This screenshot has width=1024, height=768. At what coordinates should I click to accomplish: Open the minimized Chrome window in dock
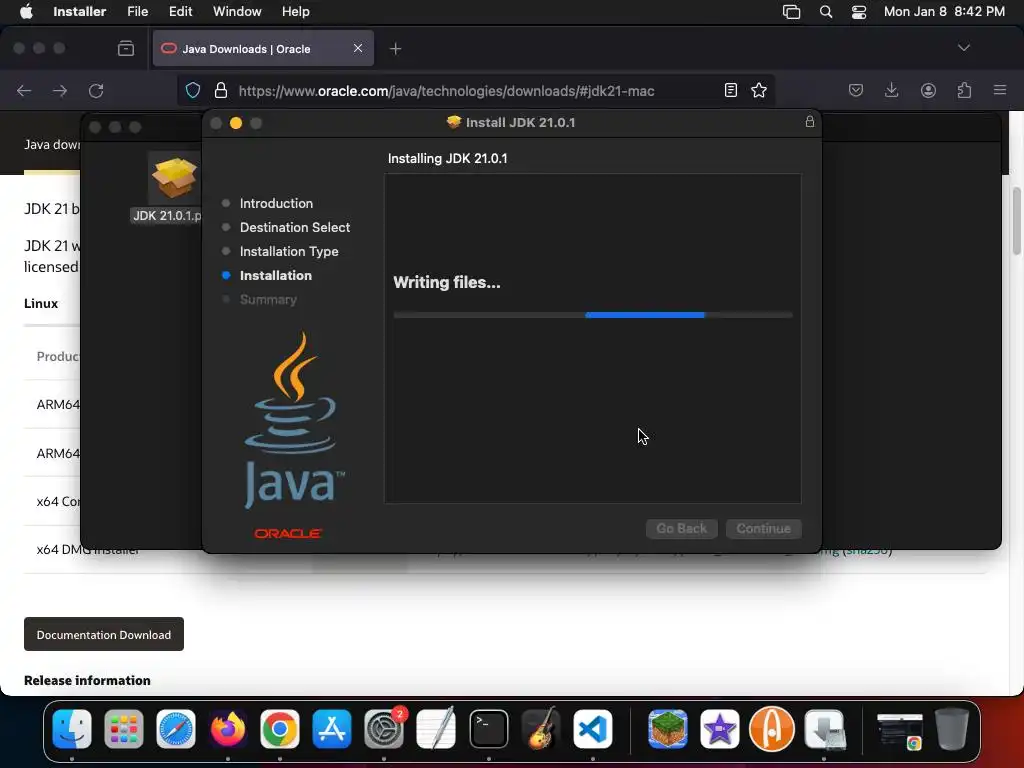click(x=900, y=730)
